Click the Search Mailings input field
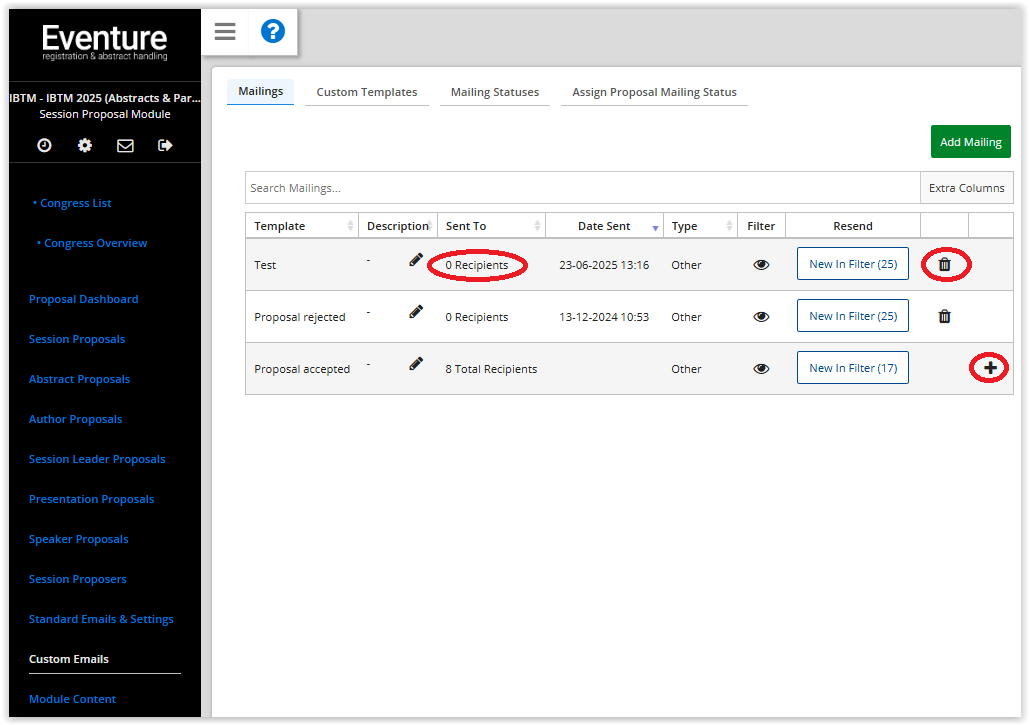The height and width of the screenshot is (725, 1029). point(582,188)
